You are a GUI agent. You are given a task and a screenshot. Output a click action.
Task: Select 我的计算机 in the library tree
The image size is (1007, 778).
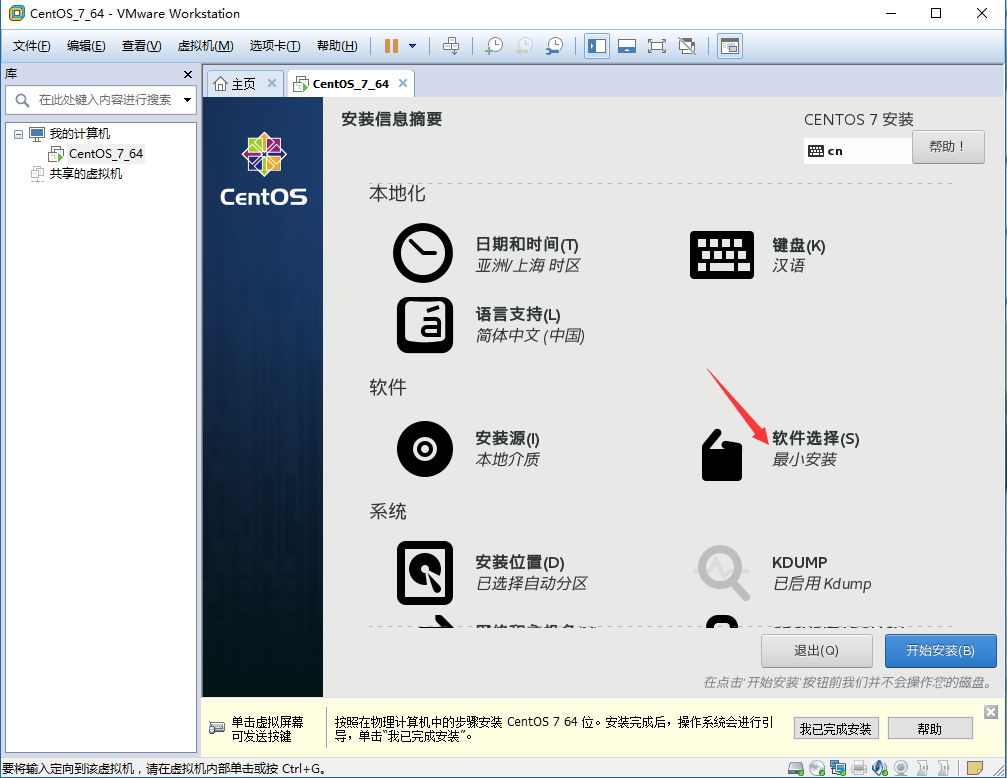[x=80, y=134]
